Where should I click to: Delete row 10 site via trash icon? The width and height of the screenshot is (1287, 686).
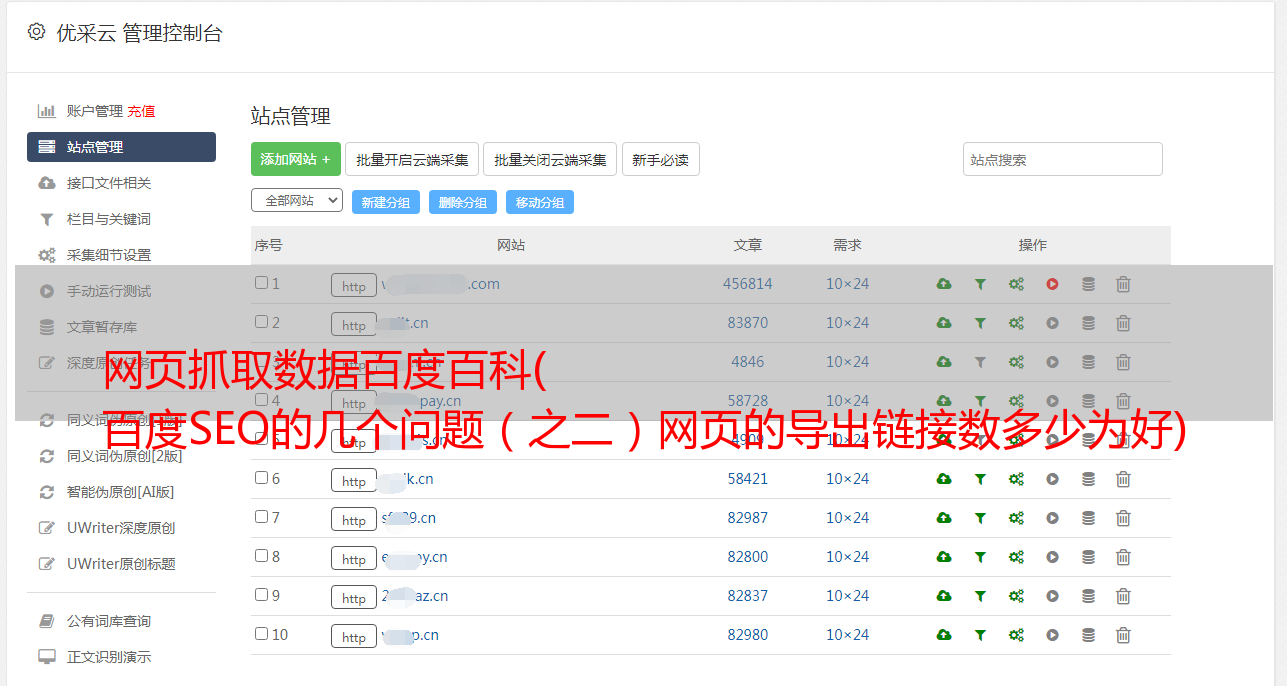(x=1123, y=635)
